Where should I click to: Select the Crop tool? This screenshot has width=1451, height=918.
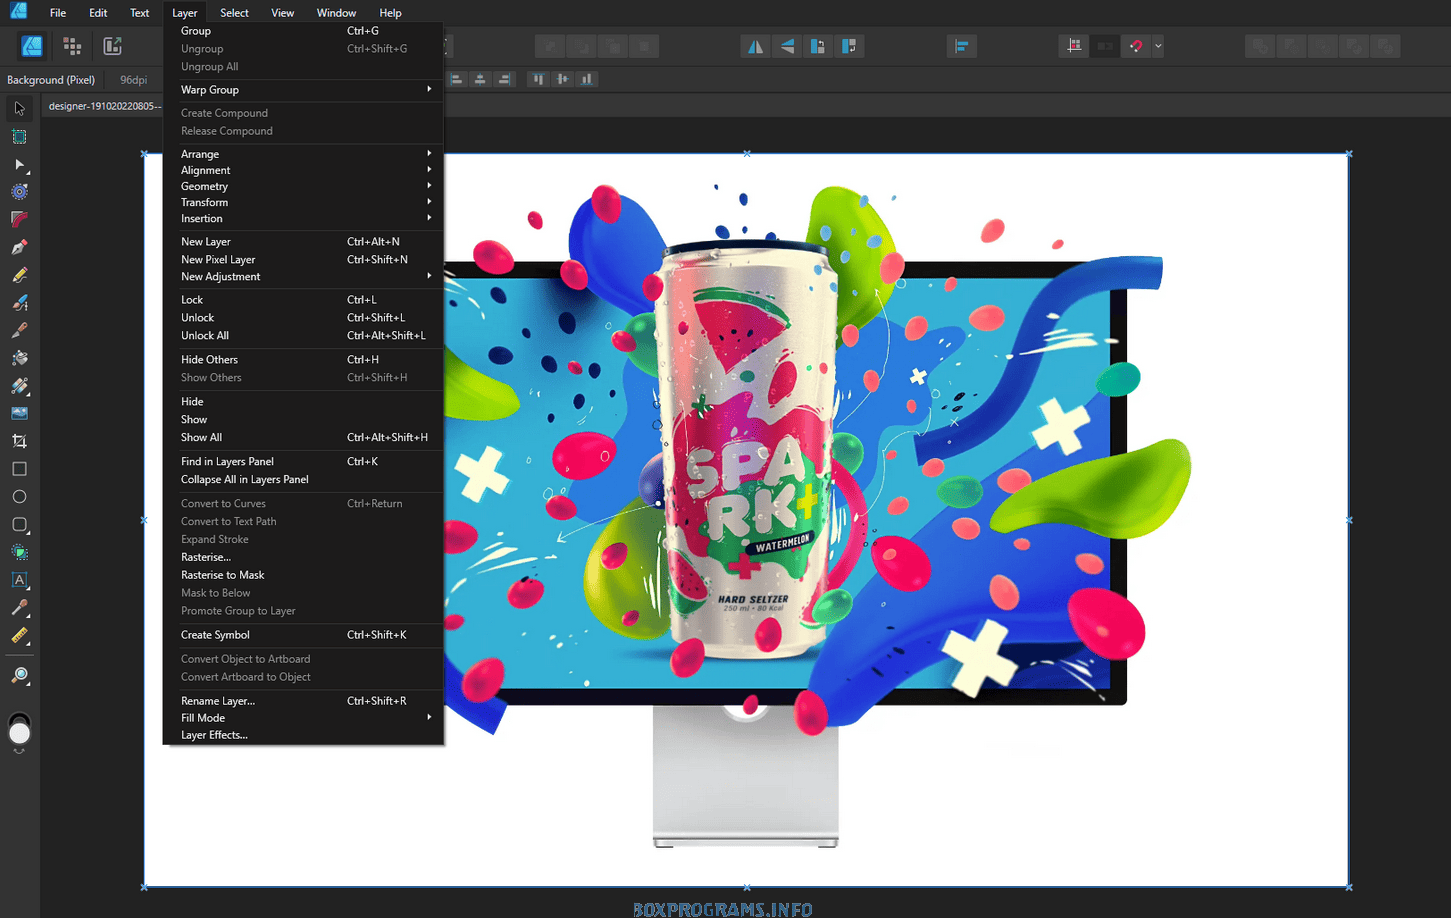point(19,441)
